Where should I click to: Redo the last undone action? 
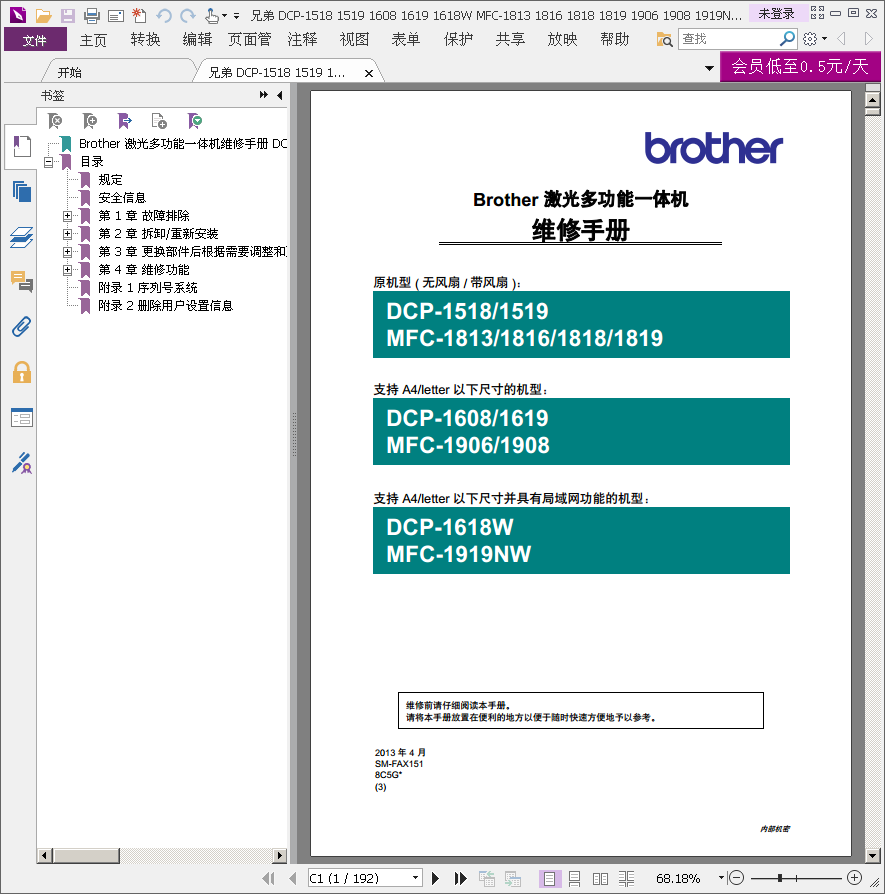click(x=188, y=15)
